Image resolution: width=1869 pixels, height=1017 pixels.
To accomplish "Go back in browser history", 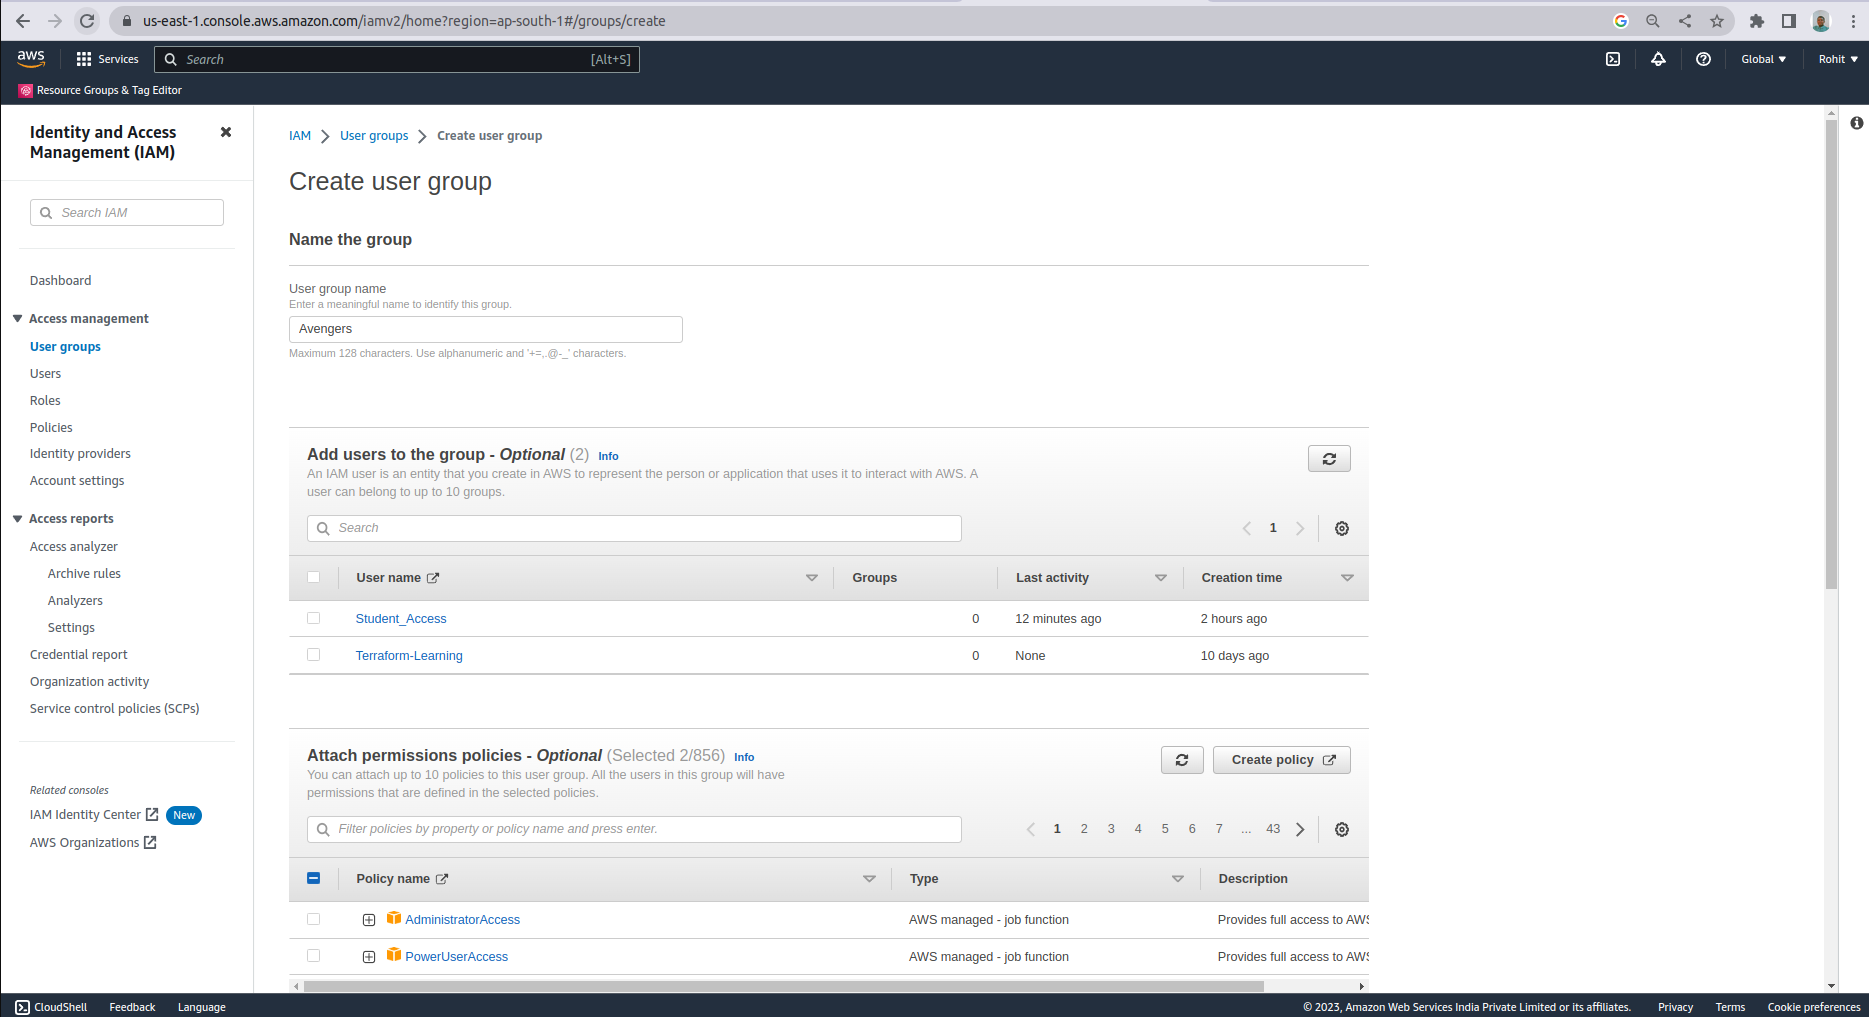I will (x=23, y=21).
